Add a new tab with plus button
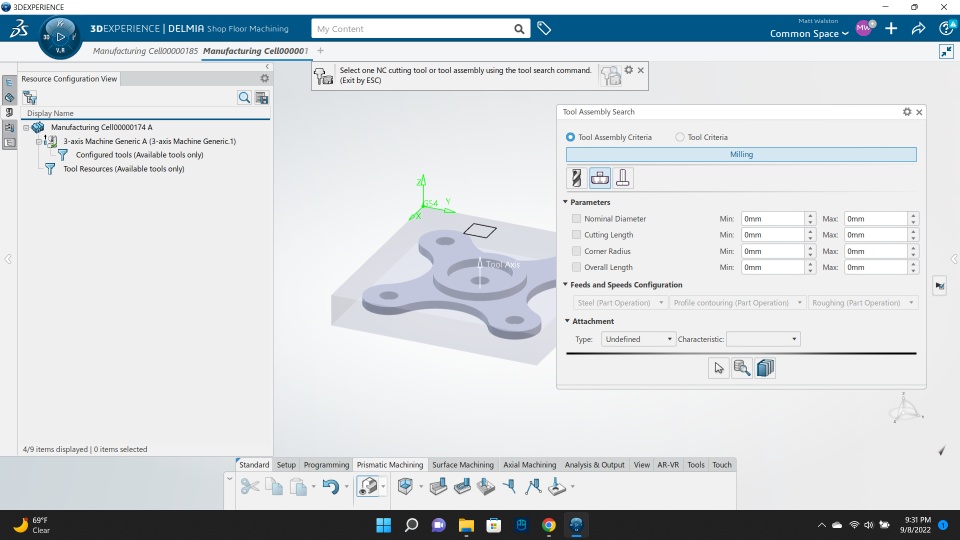 (x=320, y=51)
